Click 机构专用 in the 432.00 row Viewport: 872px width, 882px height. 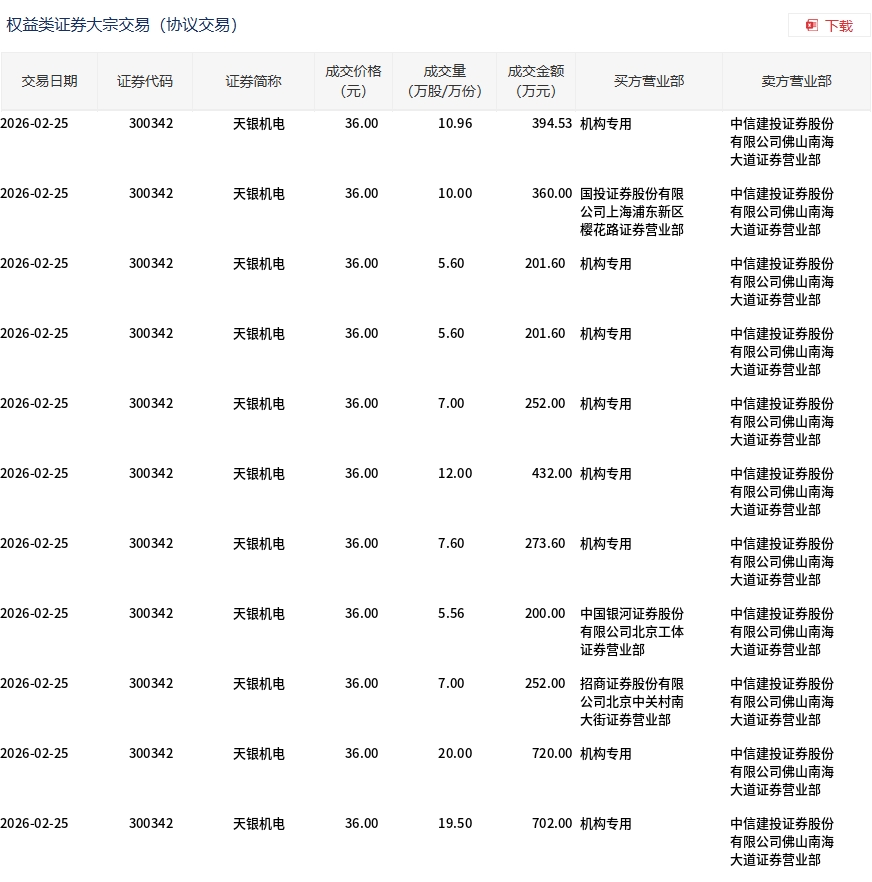pyautogui.click(x=605, y=474)
